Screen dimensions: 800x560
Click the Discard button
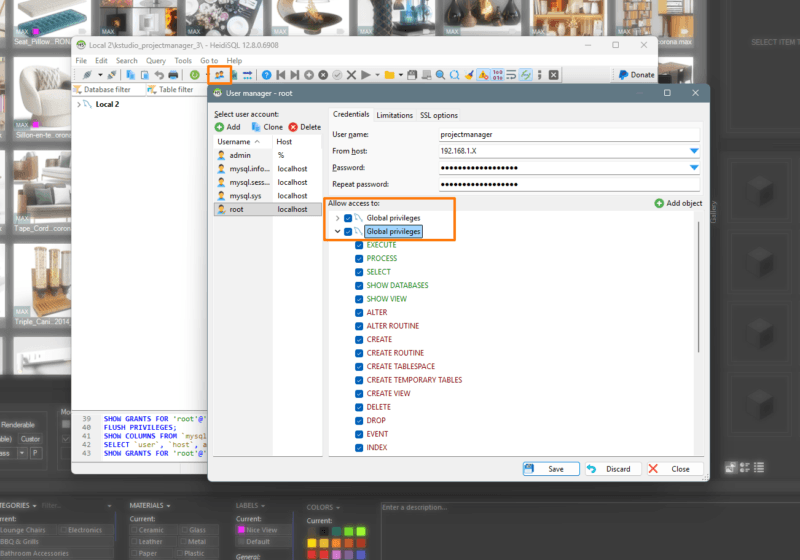[613, 469]
